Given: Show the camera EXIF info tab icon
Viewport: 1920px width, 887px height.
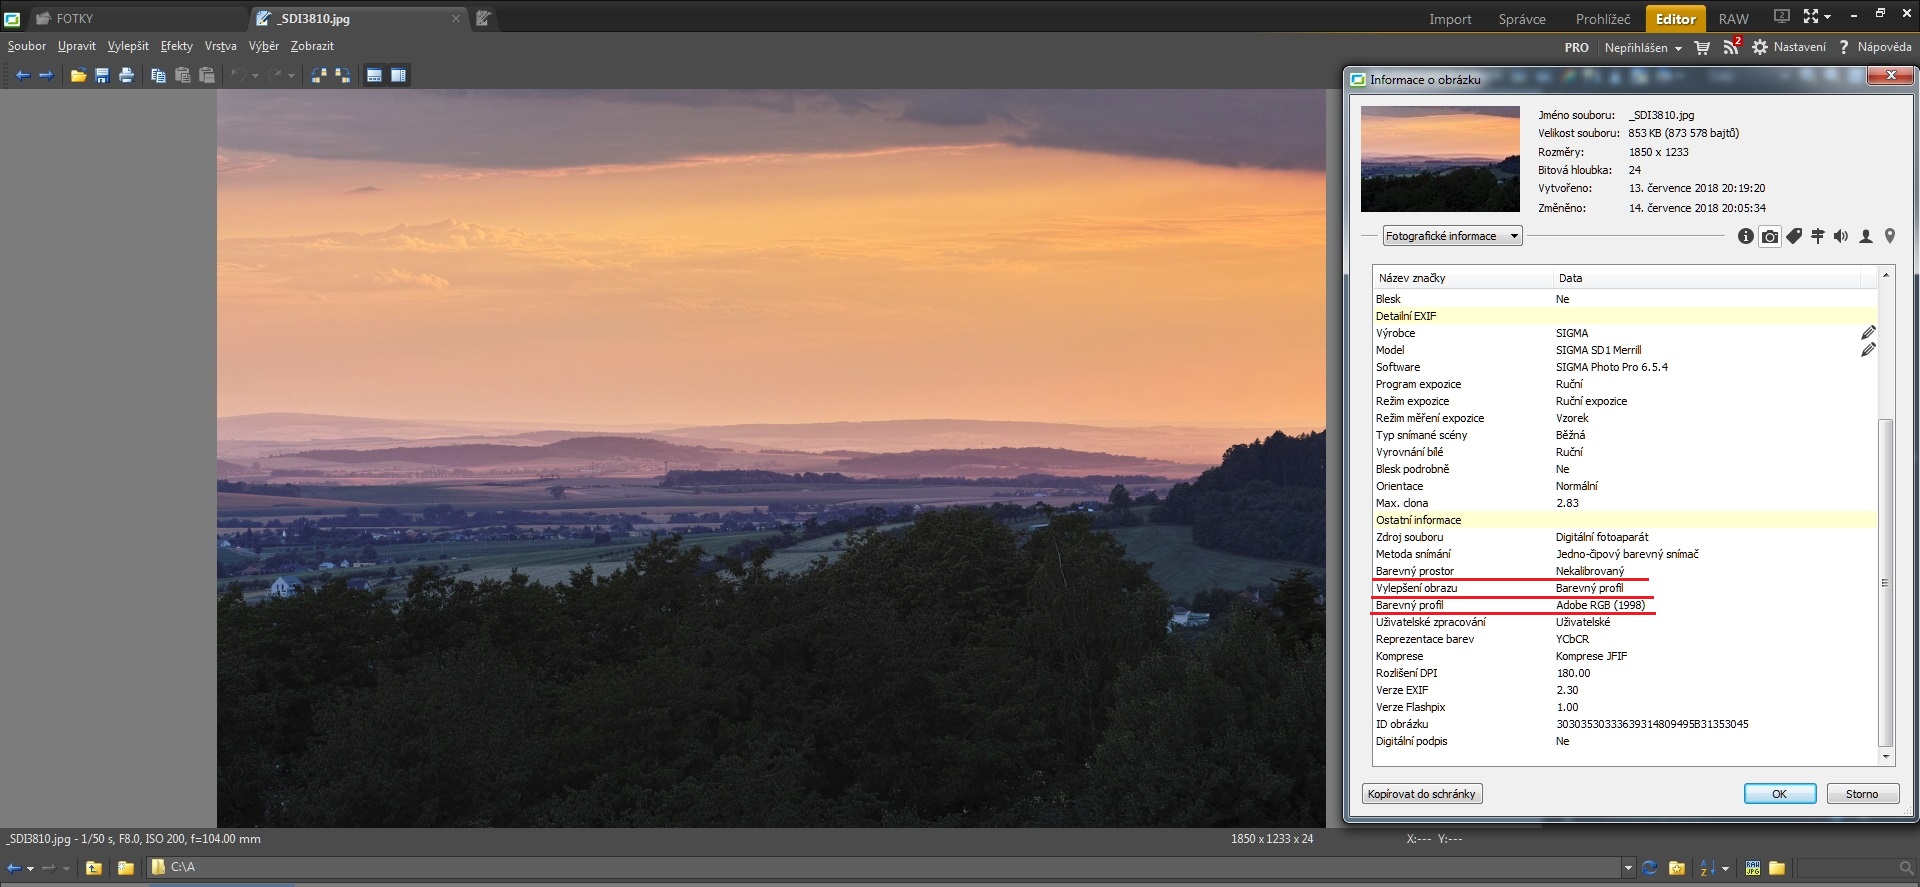Looking at the screenshot, I should (x=1770, y=236).
